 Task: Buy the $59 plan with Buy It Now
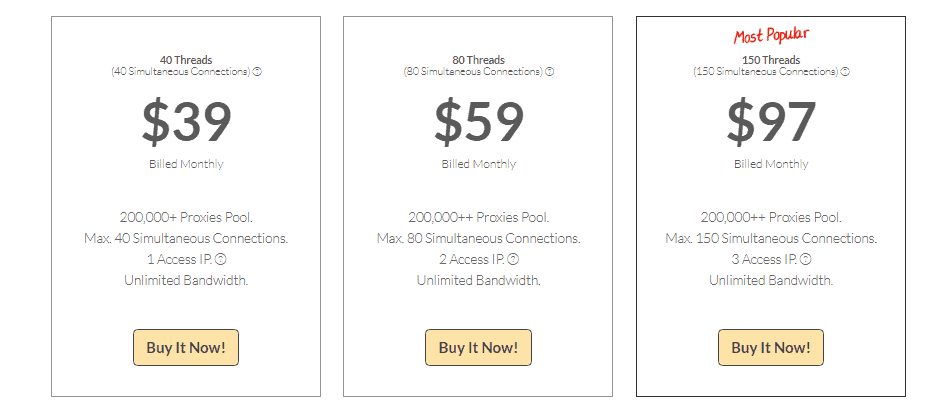coord(478,348)
